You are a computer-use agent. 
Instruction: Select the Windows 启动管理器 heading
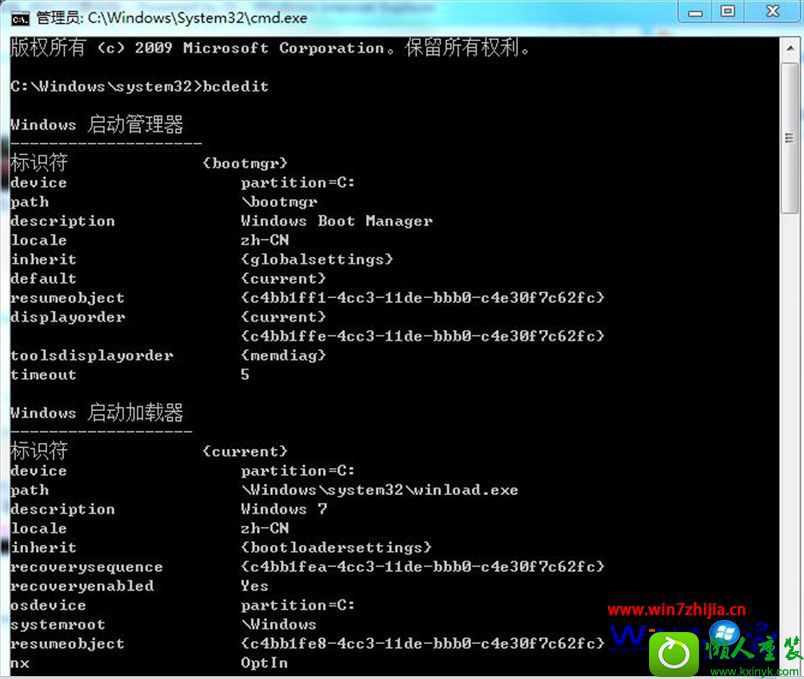(97, 125)
